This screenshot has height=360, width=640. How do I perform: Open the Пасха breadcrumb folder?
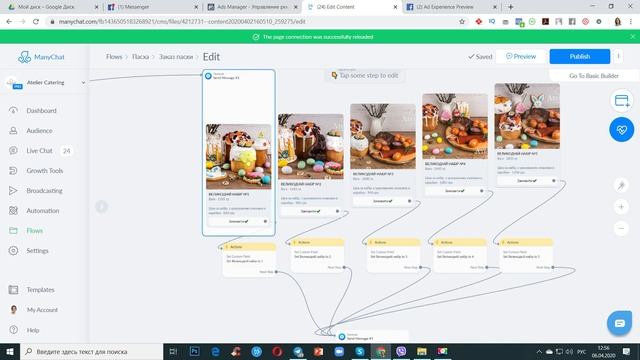pyautogui.click(x=140, y=57)
